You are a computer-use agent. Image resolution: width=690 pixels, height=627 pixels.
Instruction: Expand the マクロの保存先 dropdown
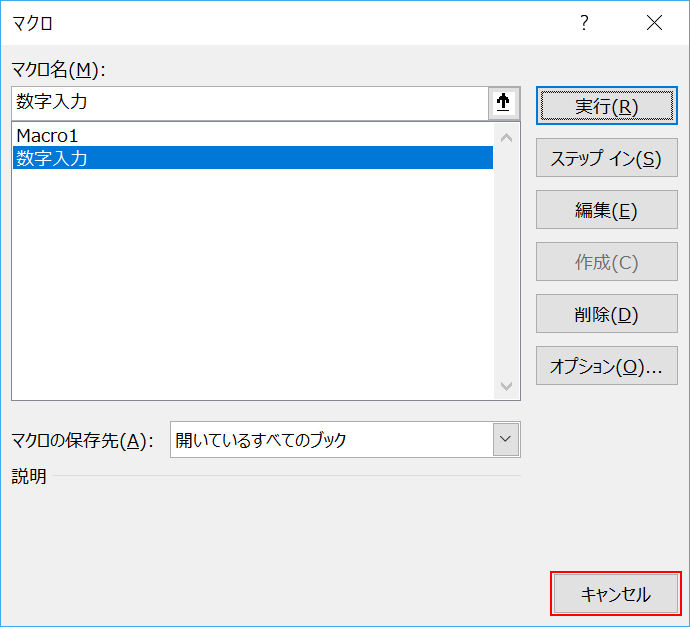[506, 439]
